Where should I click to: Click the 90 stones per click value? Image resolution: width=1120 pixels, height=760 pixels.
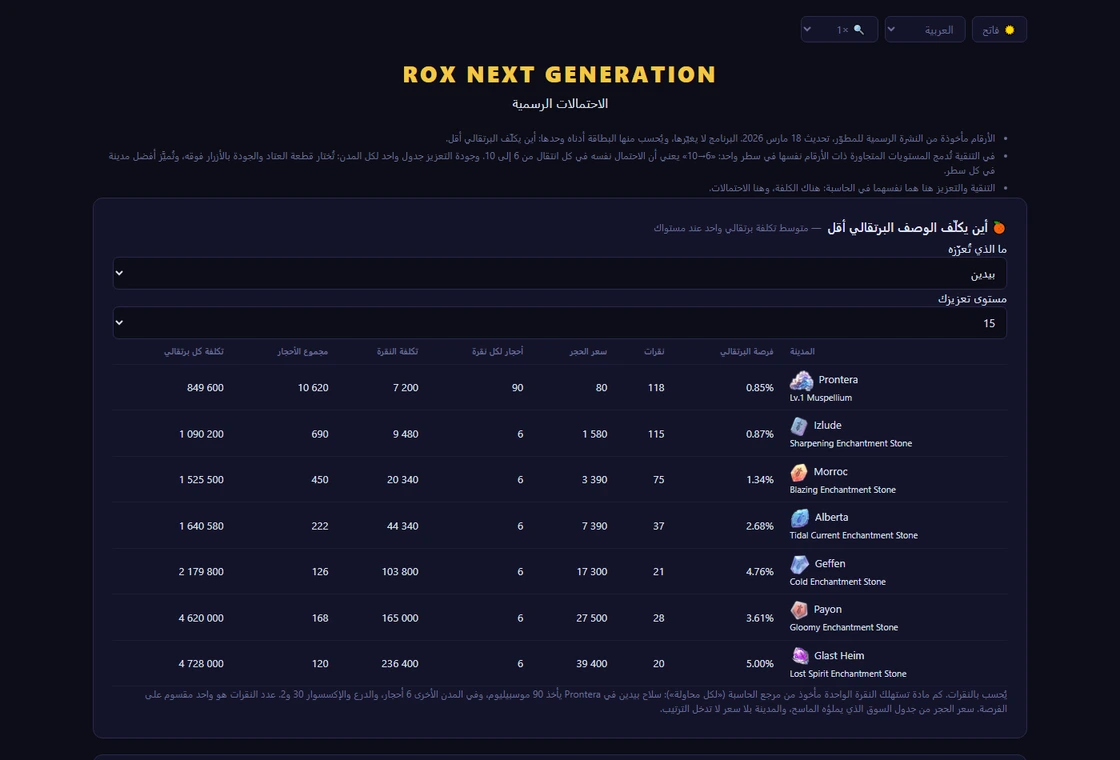tap(517, 388)
